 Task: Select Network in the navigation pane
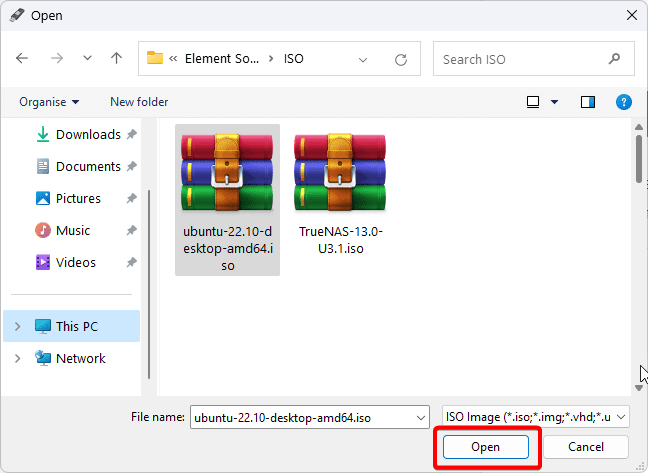point(70,358)
